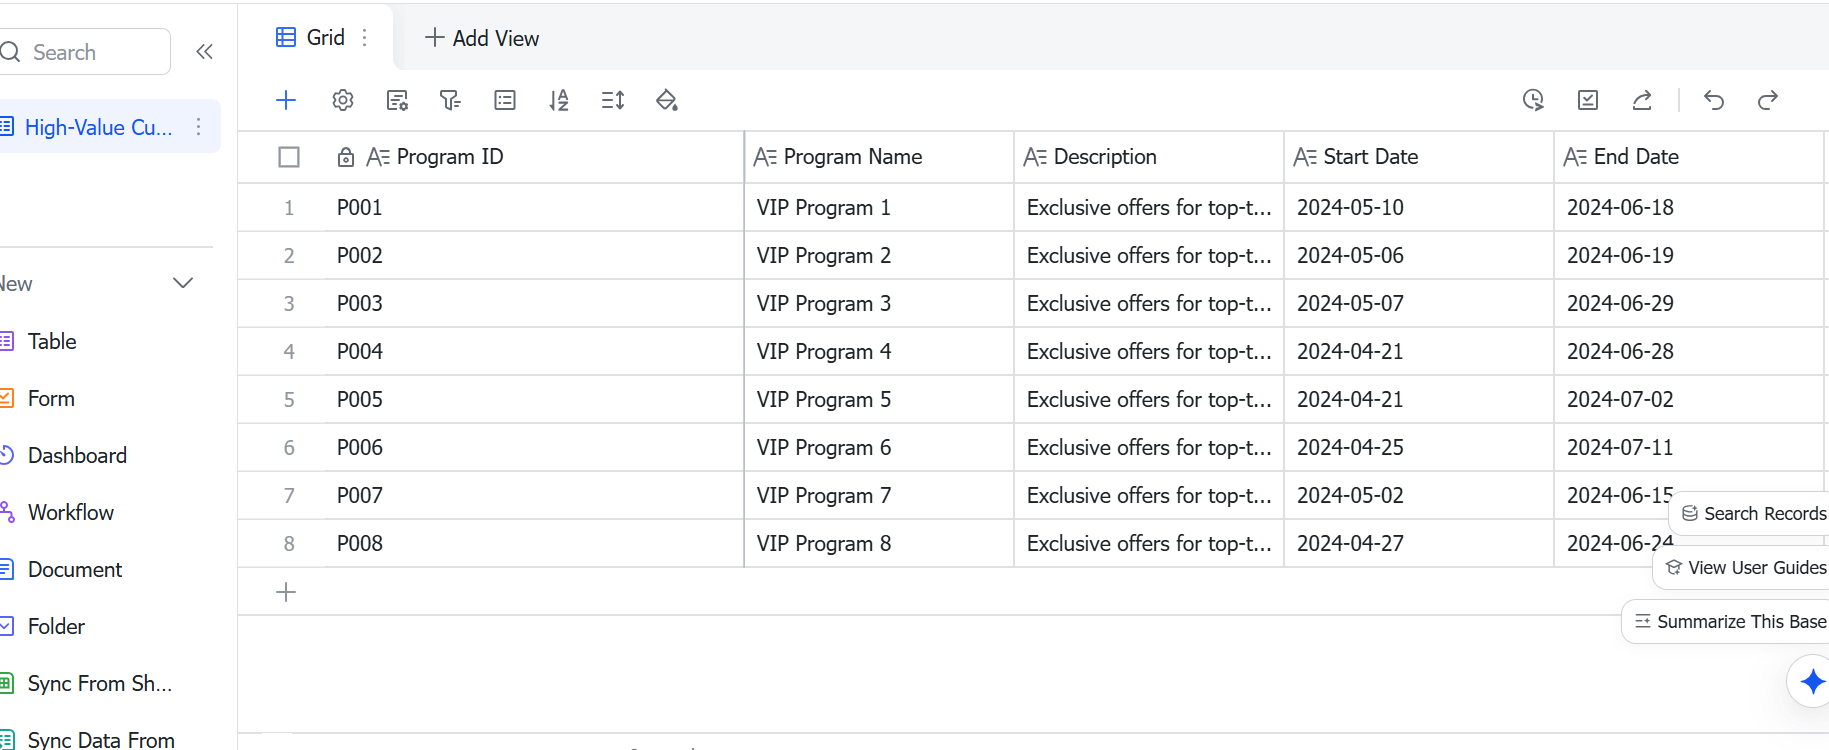This screenshot has height=750, width=1829.
Task: Select the end date 2024-06-19 cell
Action: [1689, 255]
